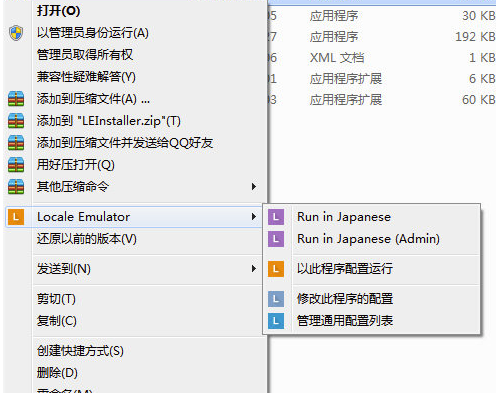Click the archive icon next to 添加到压缩文件(A)
Viewport: 496px width, 393px height.
pyautogui.click(x=16, y=99)
